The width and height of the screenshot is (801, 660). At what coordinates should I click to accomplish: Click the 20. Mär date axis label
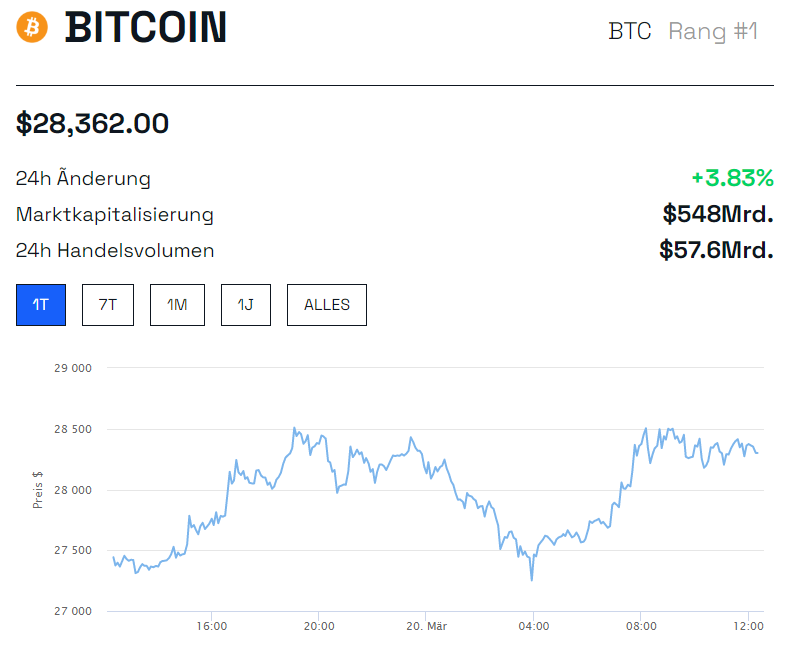[x=425, y=627]
